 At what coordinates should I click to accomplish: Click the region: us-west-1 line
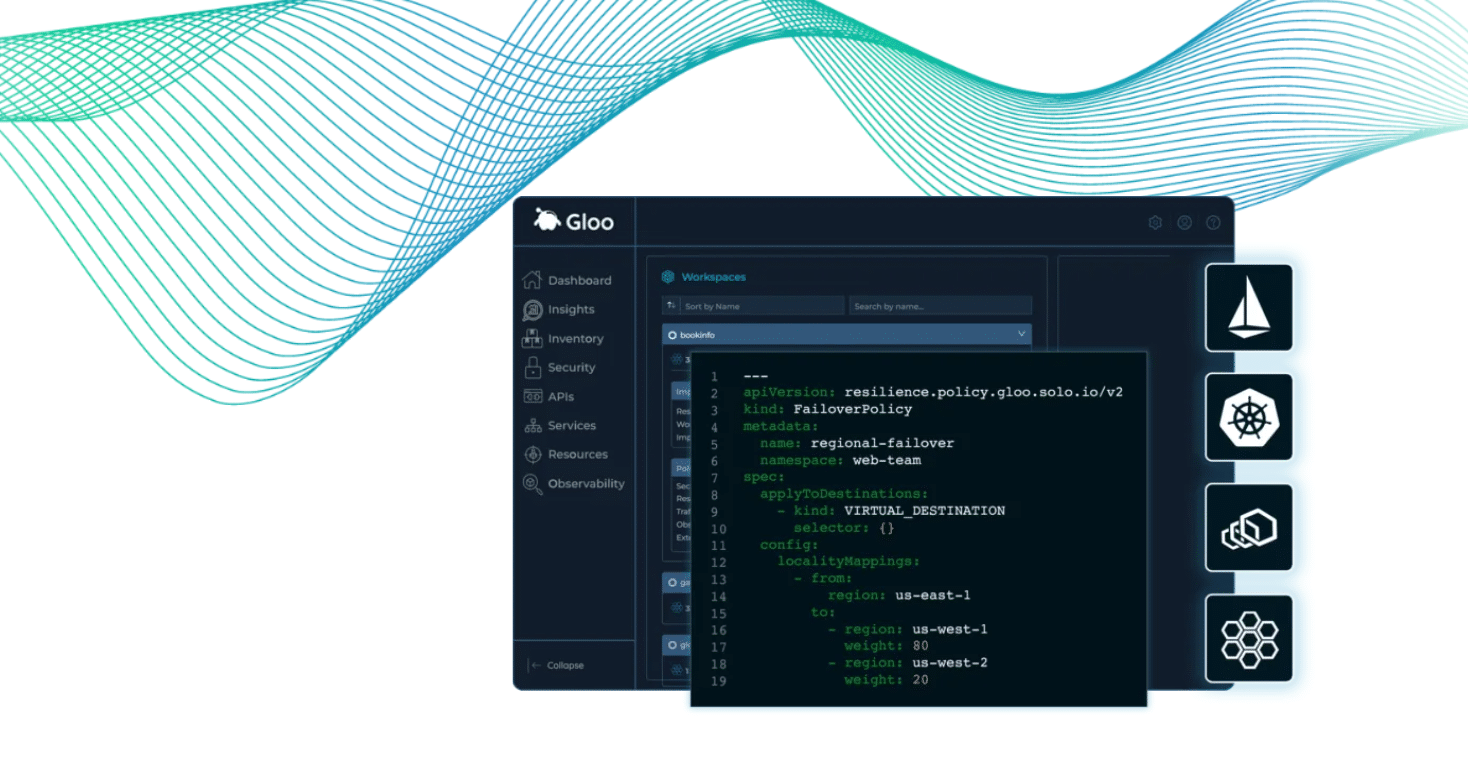[x=908, y=630]
